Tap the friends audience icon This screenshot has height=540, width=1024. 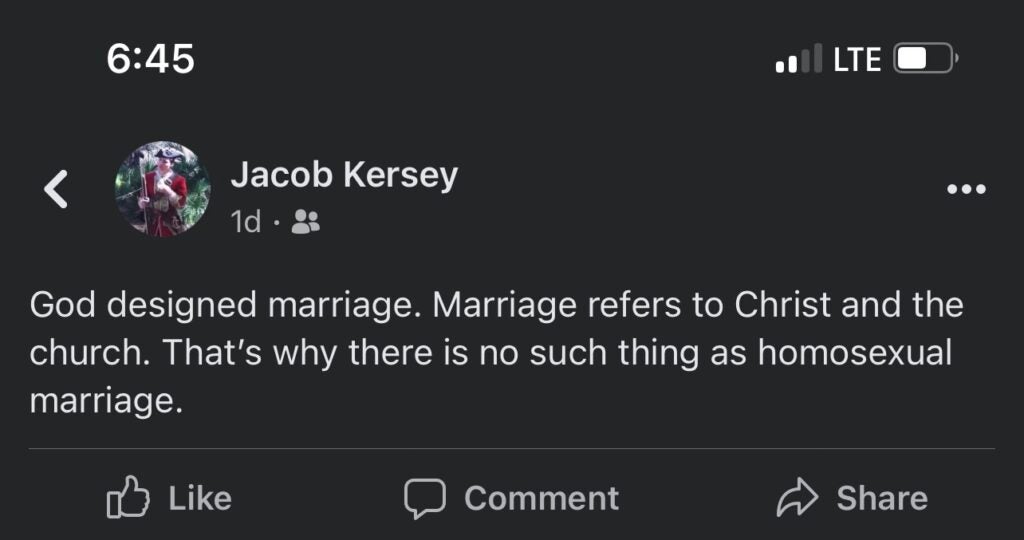pyautogui.click(x=305, y=223)
